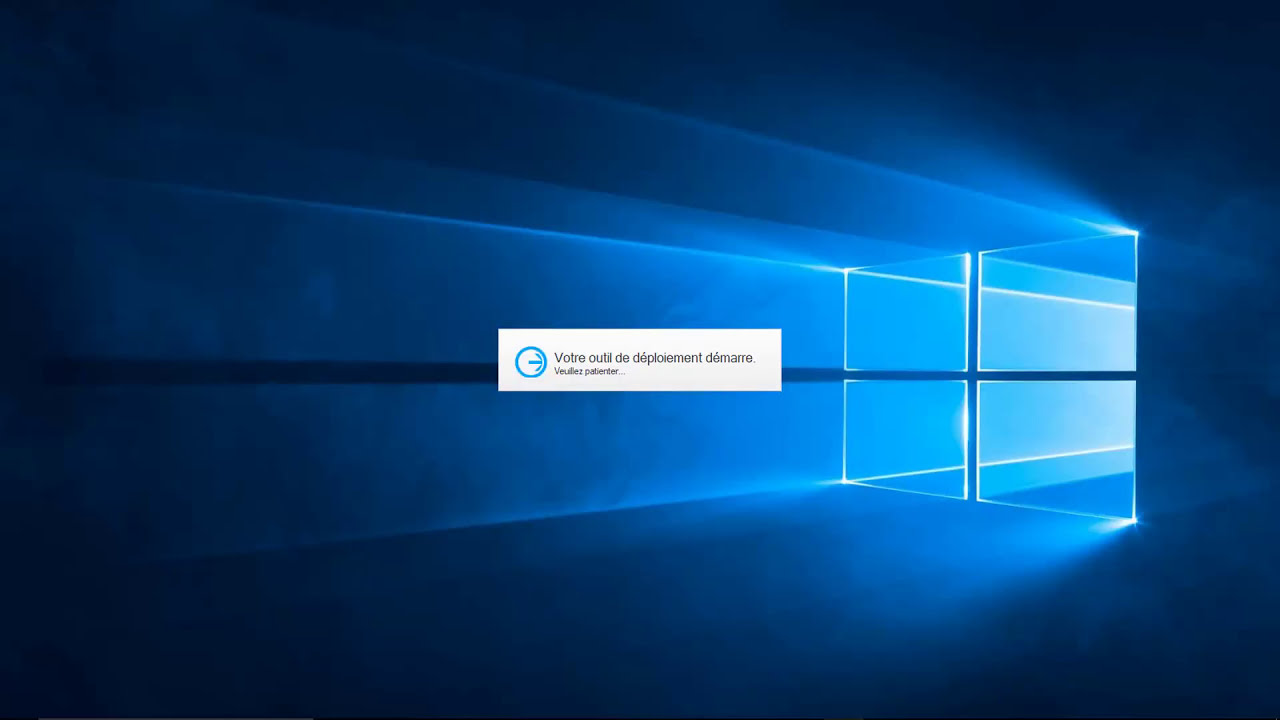Click the "Veuillez patienter..." message
Image resolution: width=1280 pixels, height=720 pixels.
point(590,371)
